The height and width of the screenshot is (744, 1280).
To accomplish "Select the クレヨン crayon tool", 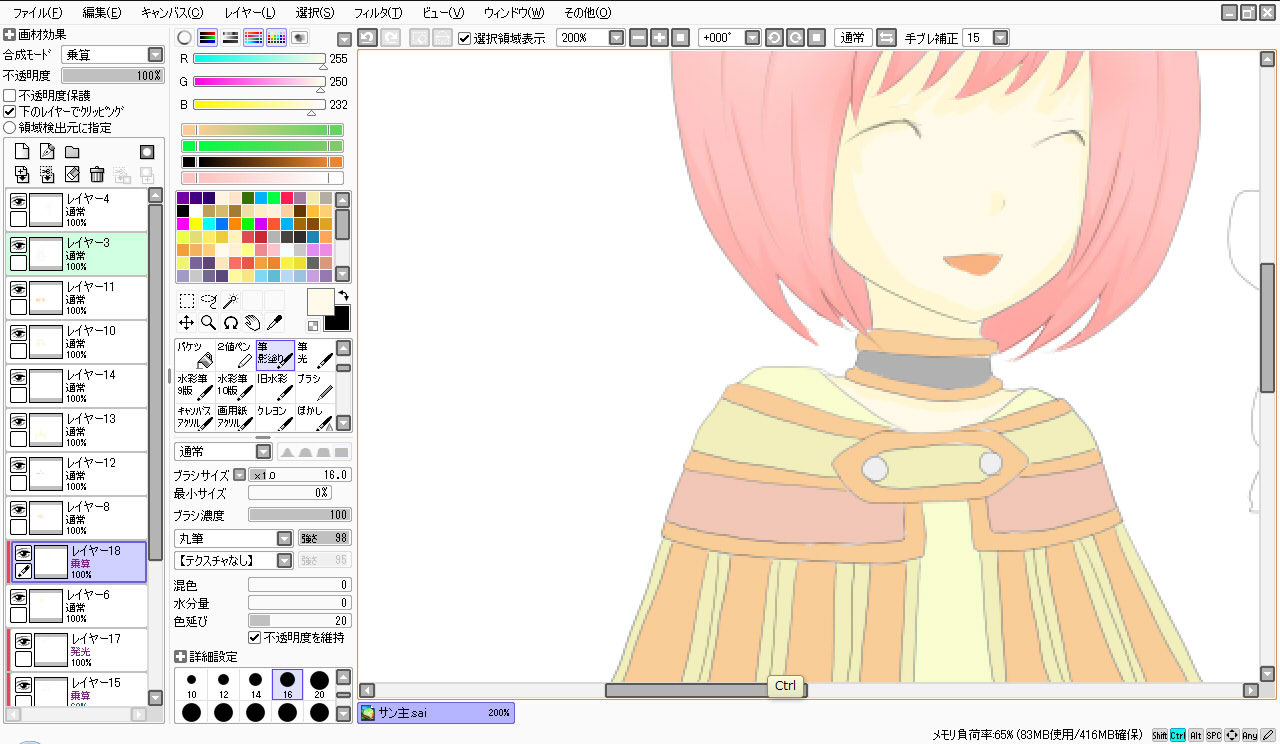I will click(274, 418).
